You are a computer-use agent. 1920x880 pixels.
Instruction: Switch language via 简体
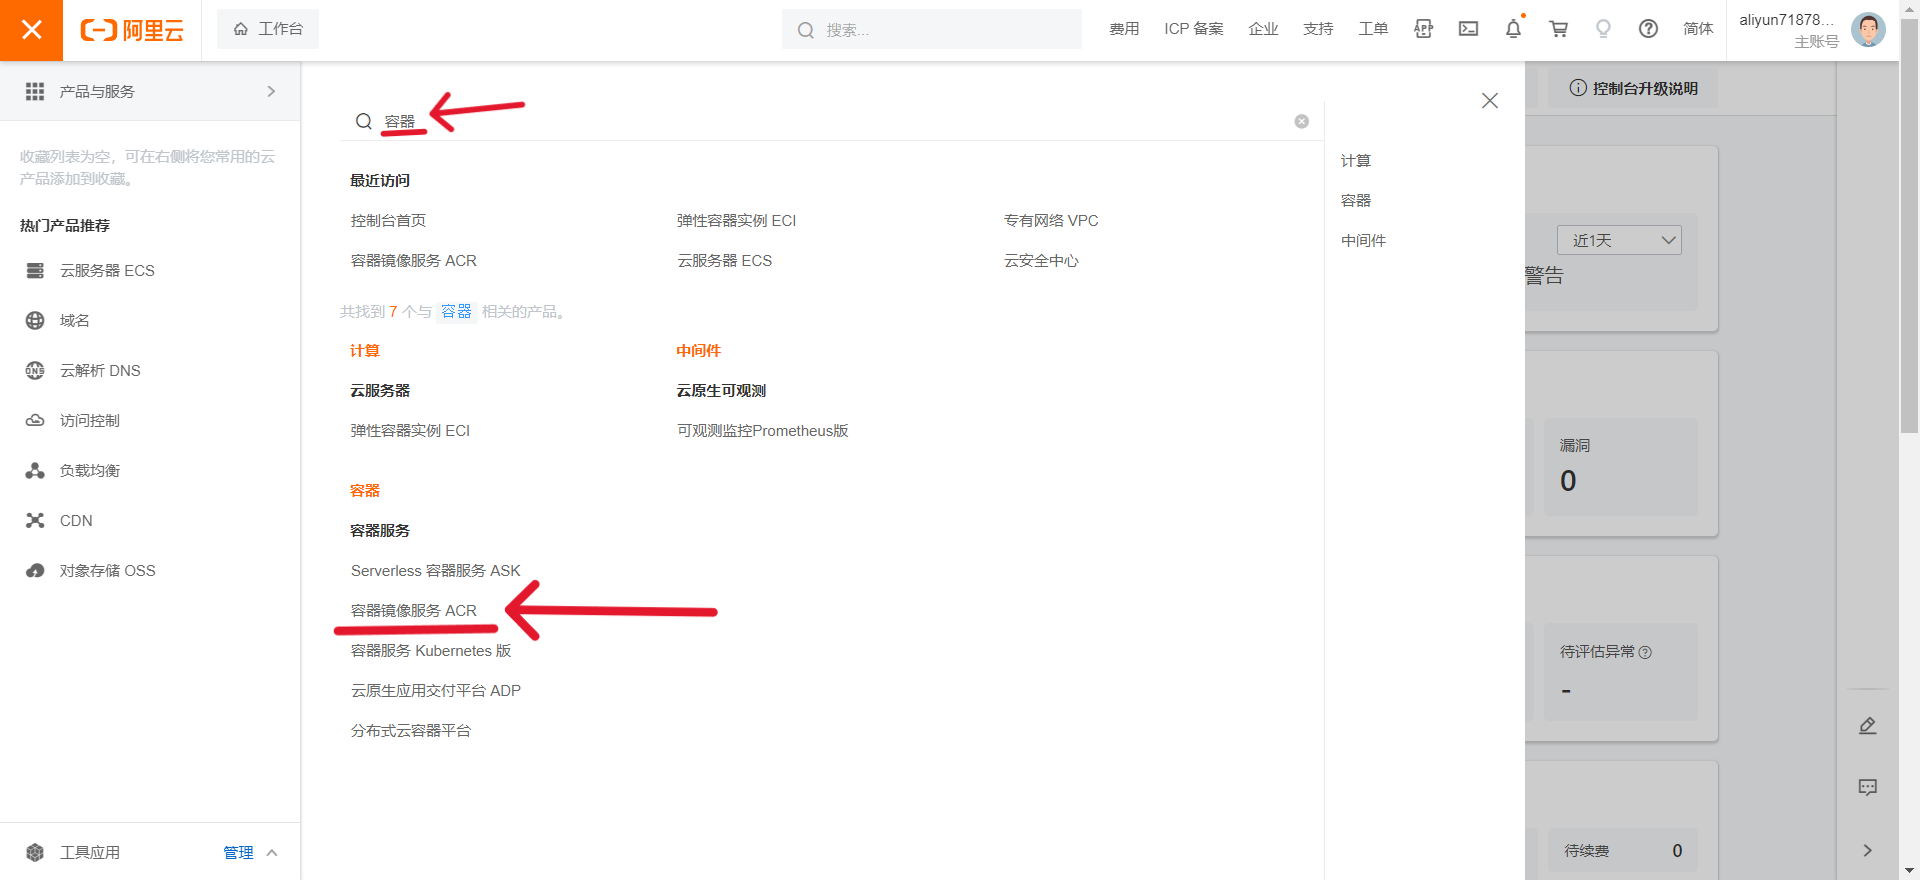[x=1698, y=29]
